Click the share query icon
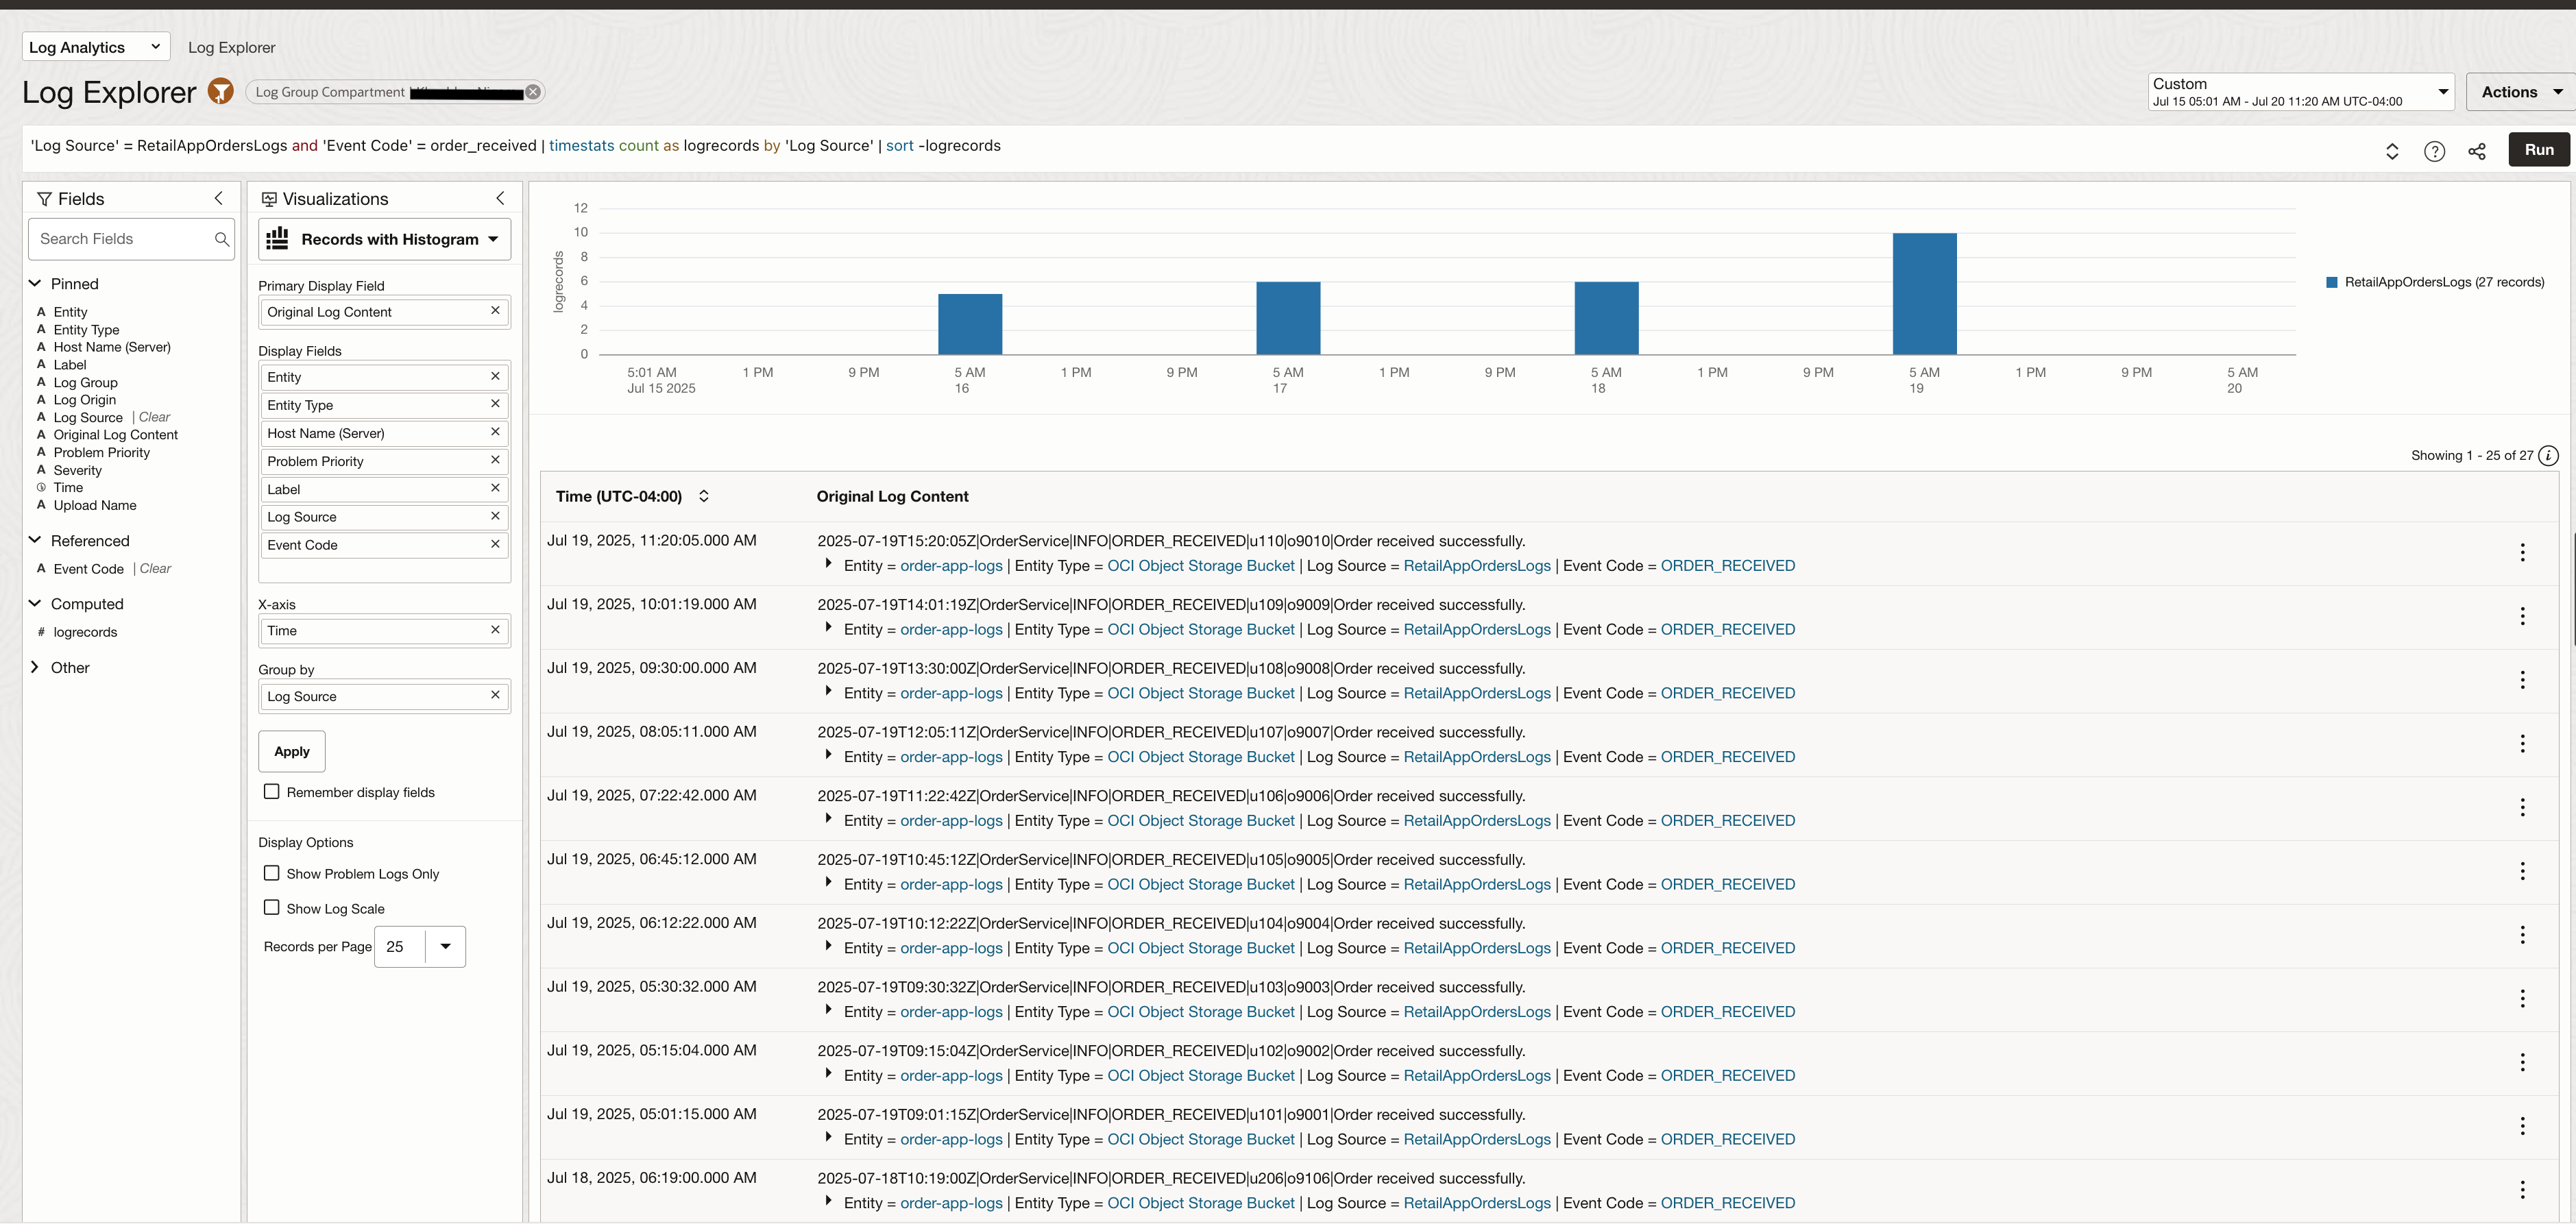Screen dimensions: 2576x1224 (2476, 151)
